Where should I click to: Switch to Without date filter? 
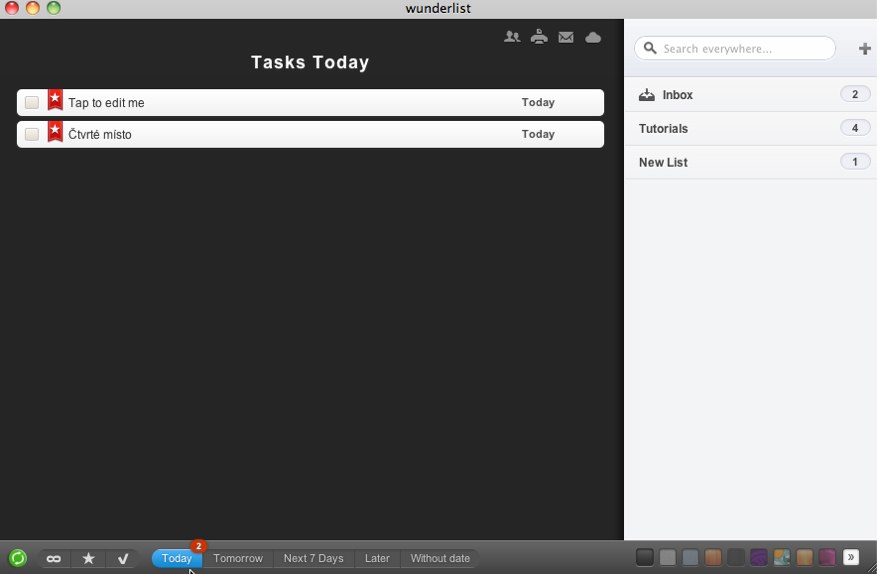pyautogui.click(x=440, y=558)
